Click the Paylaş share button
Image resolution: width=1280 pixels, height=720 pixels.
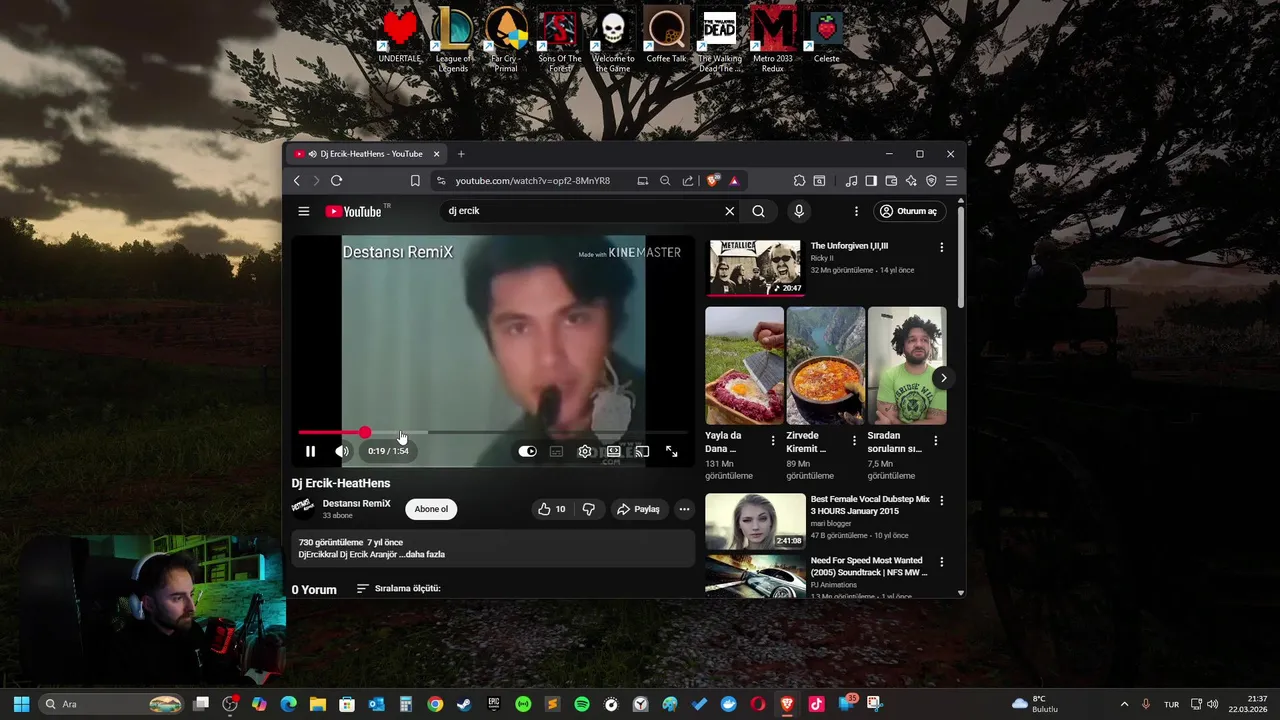coord(637,509)
